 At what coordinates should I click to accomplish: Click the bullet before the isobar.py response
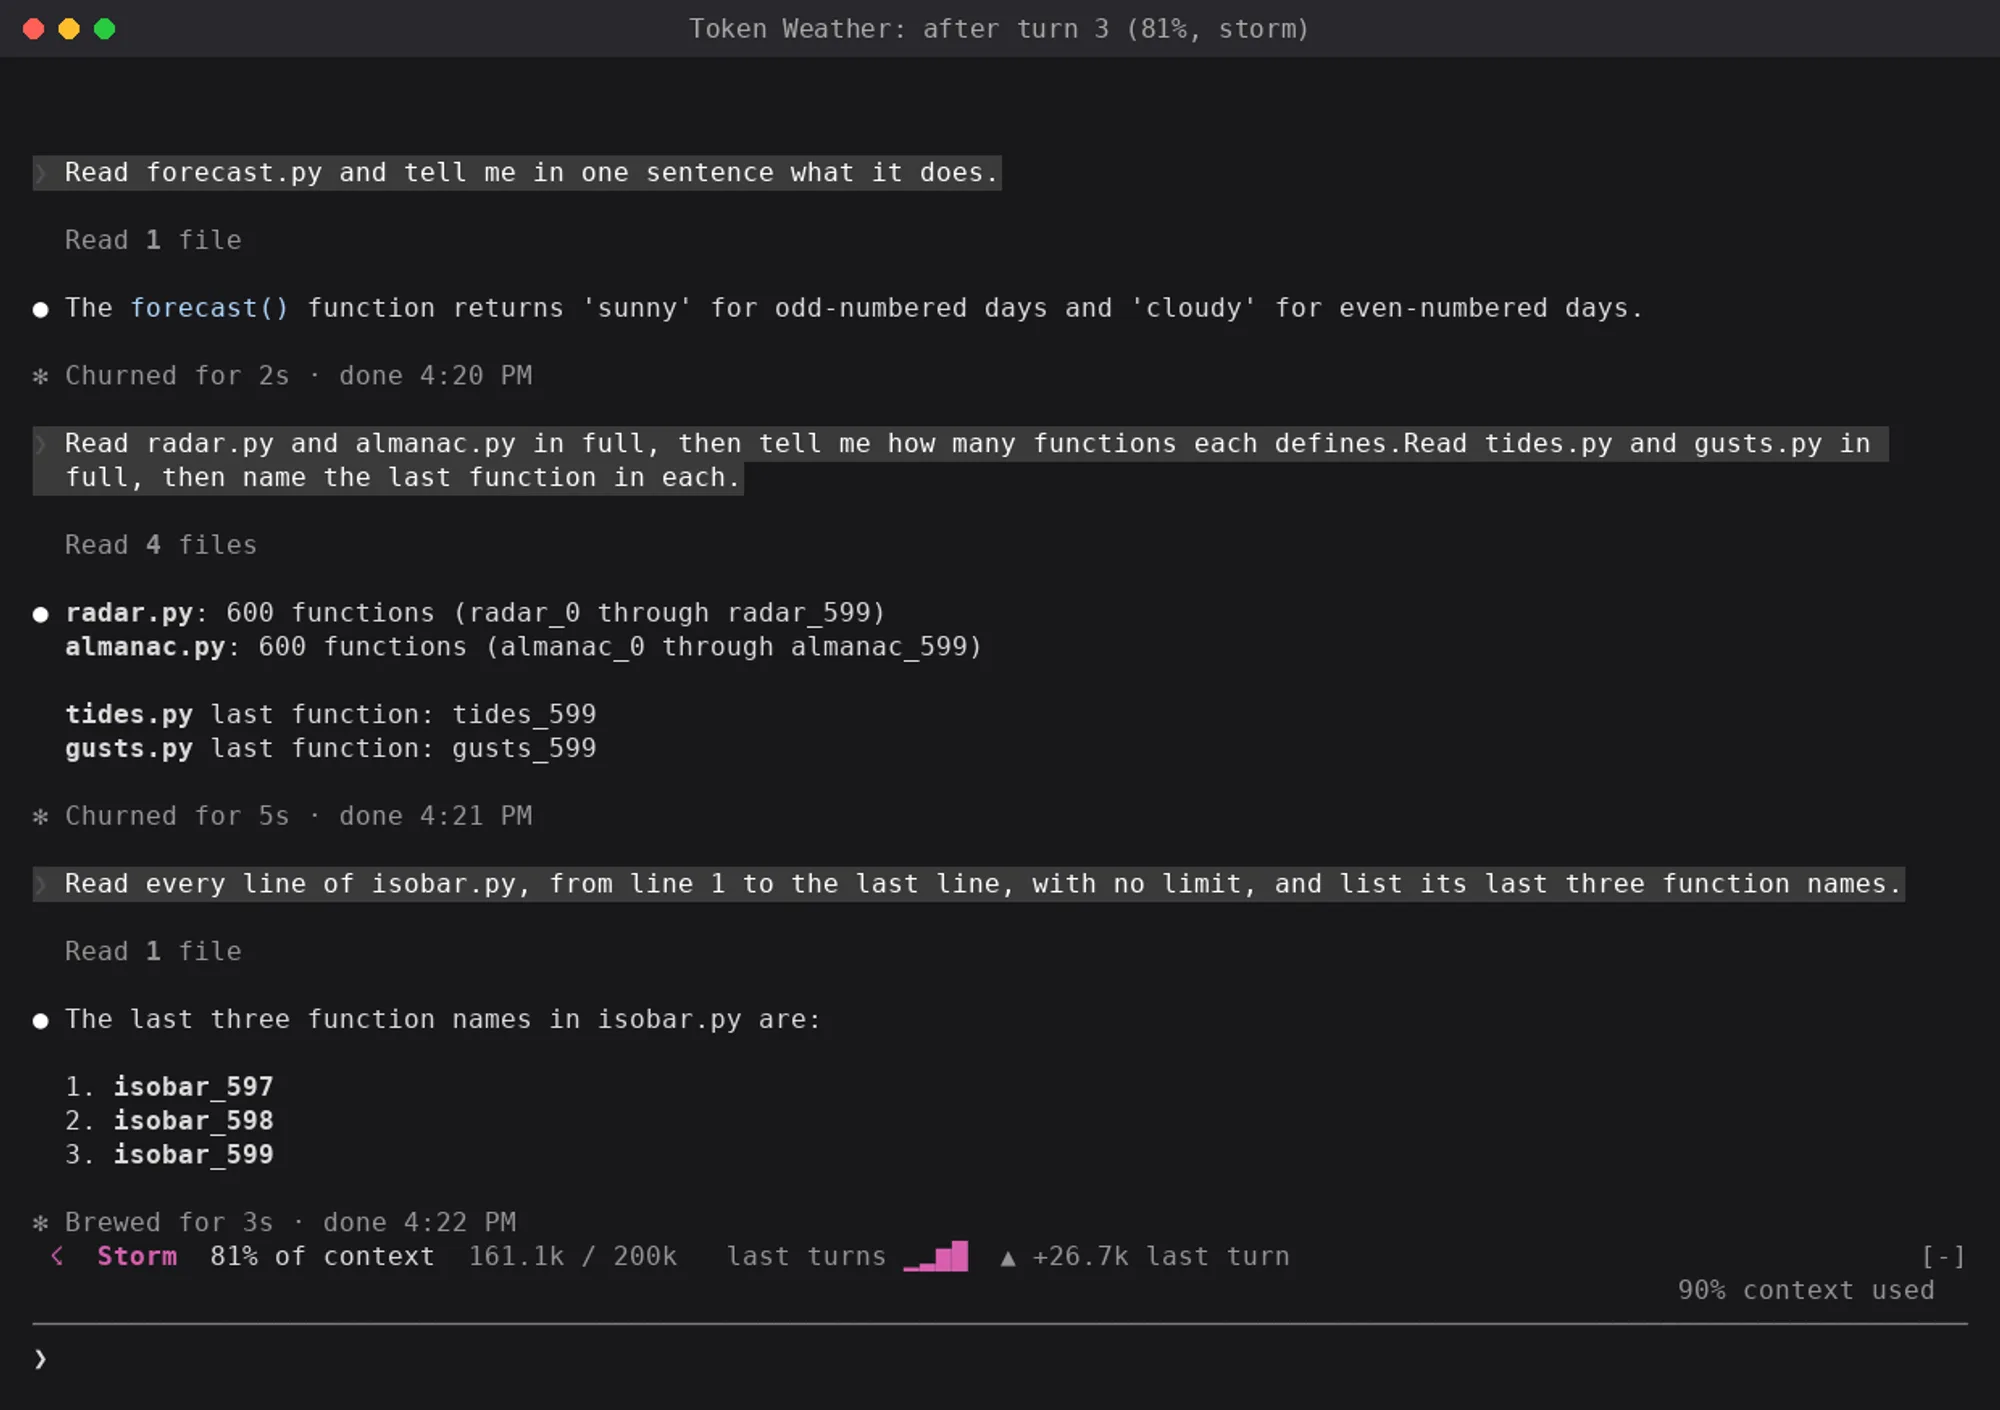point(40,1020)
